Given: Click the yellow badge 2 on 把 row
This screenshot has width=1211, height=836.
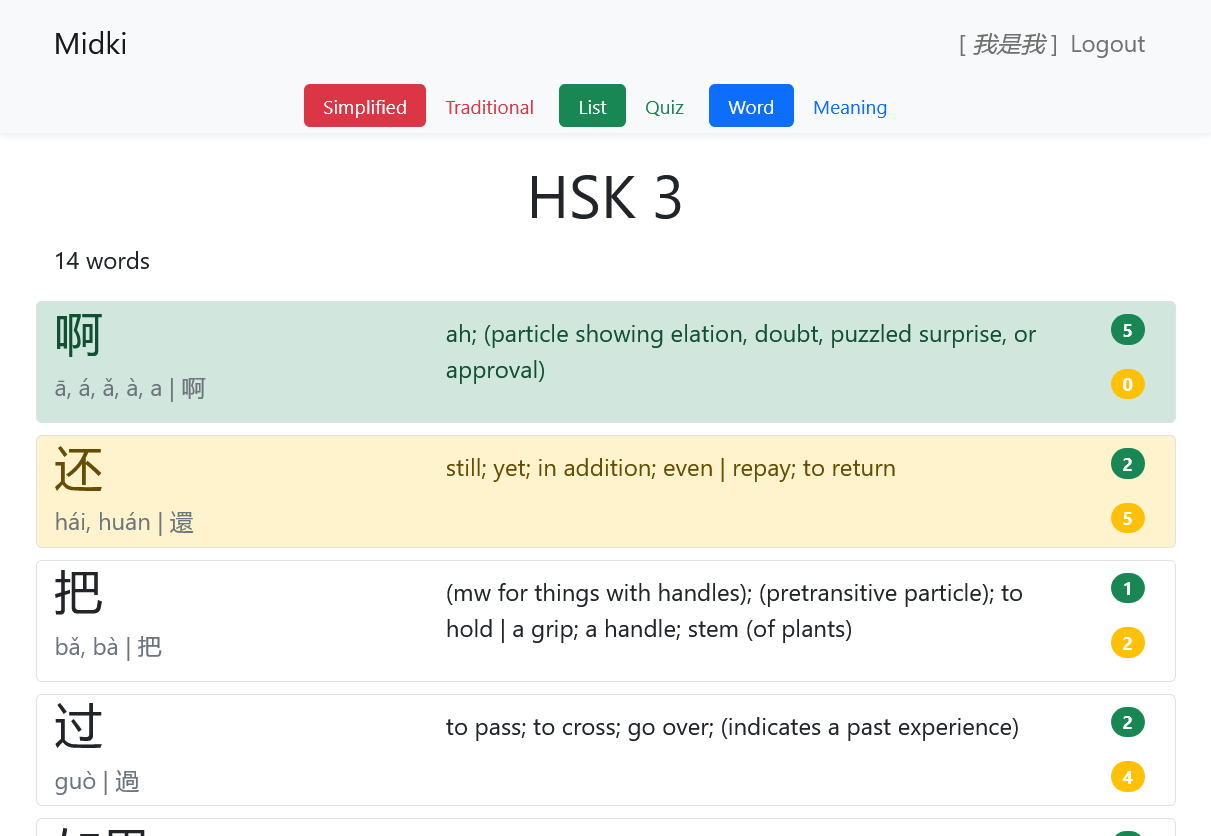Looking at the screenshot, I should [x=1127, y=643].
